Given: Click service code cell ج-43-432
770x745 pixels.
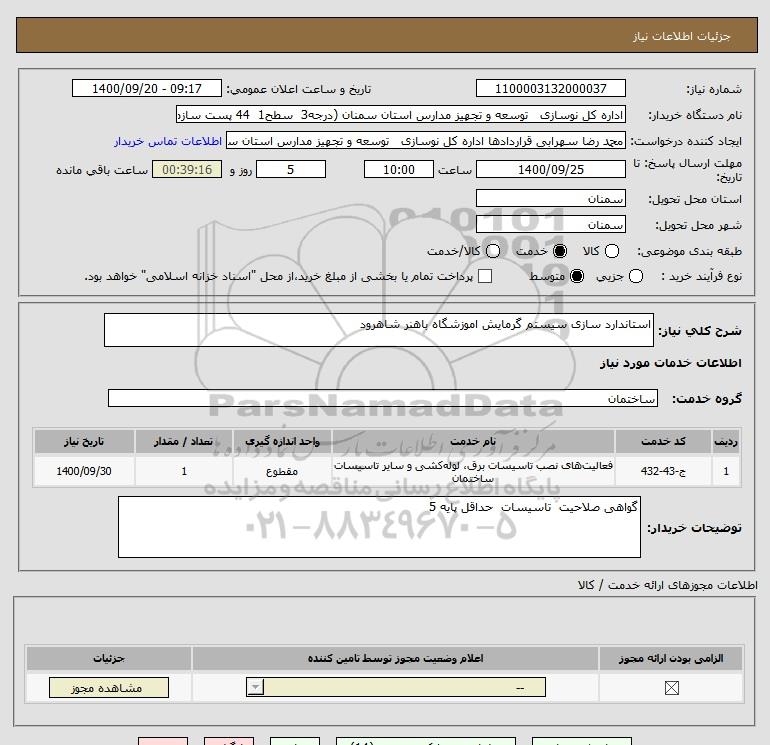Looking at the screenshot, I should (x=663, y=471).
